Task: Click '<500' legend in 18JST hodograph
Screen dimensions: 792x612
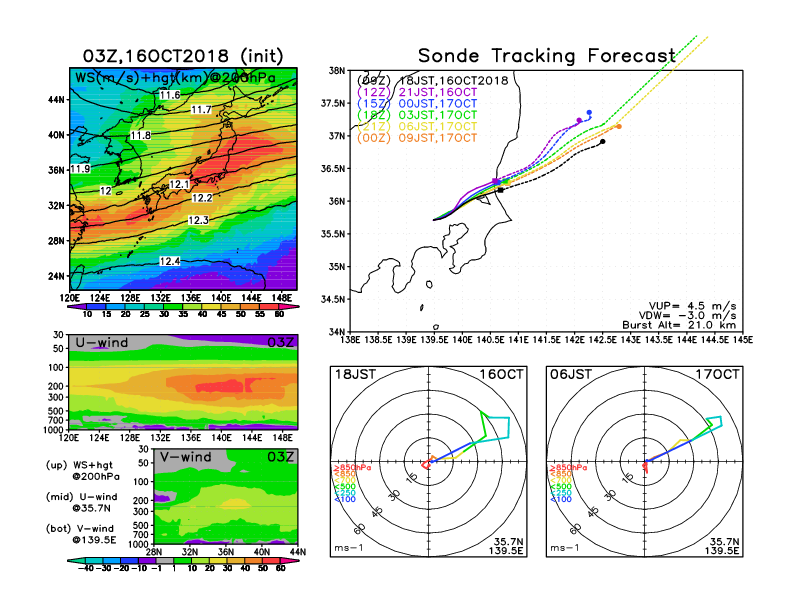Action: [x=344, y=487]
